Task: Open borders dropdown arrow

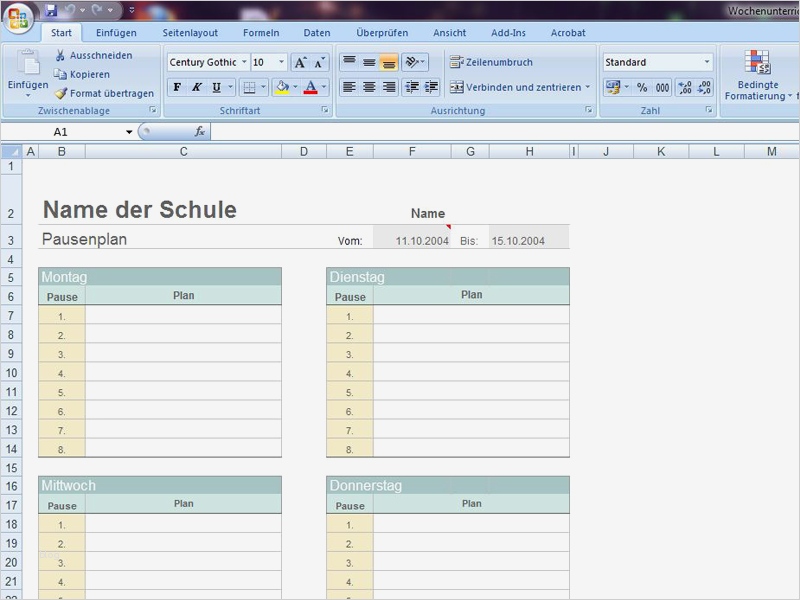Action: tap(263, 87)
